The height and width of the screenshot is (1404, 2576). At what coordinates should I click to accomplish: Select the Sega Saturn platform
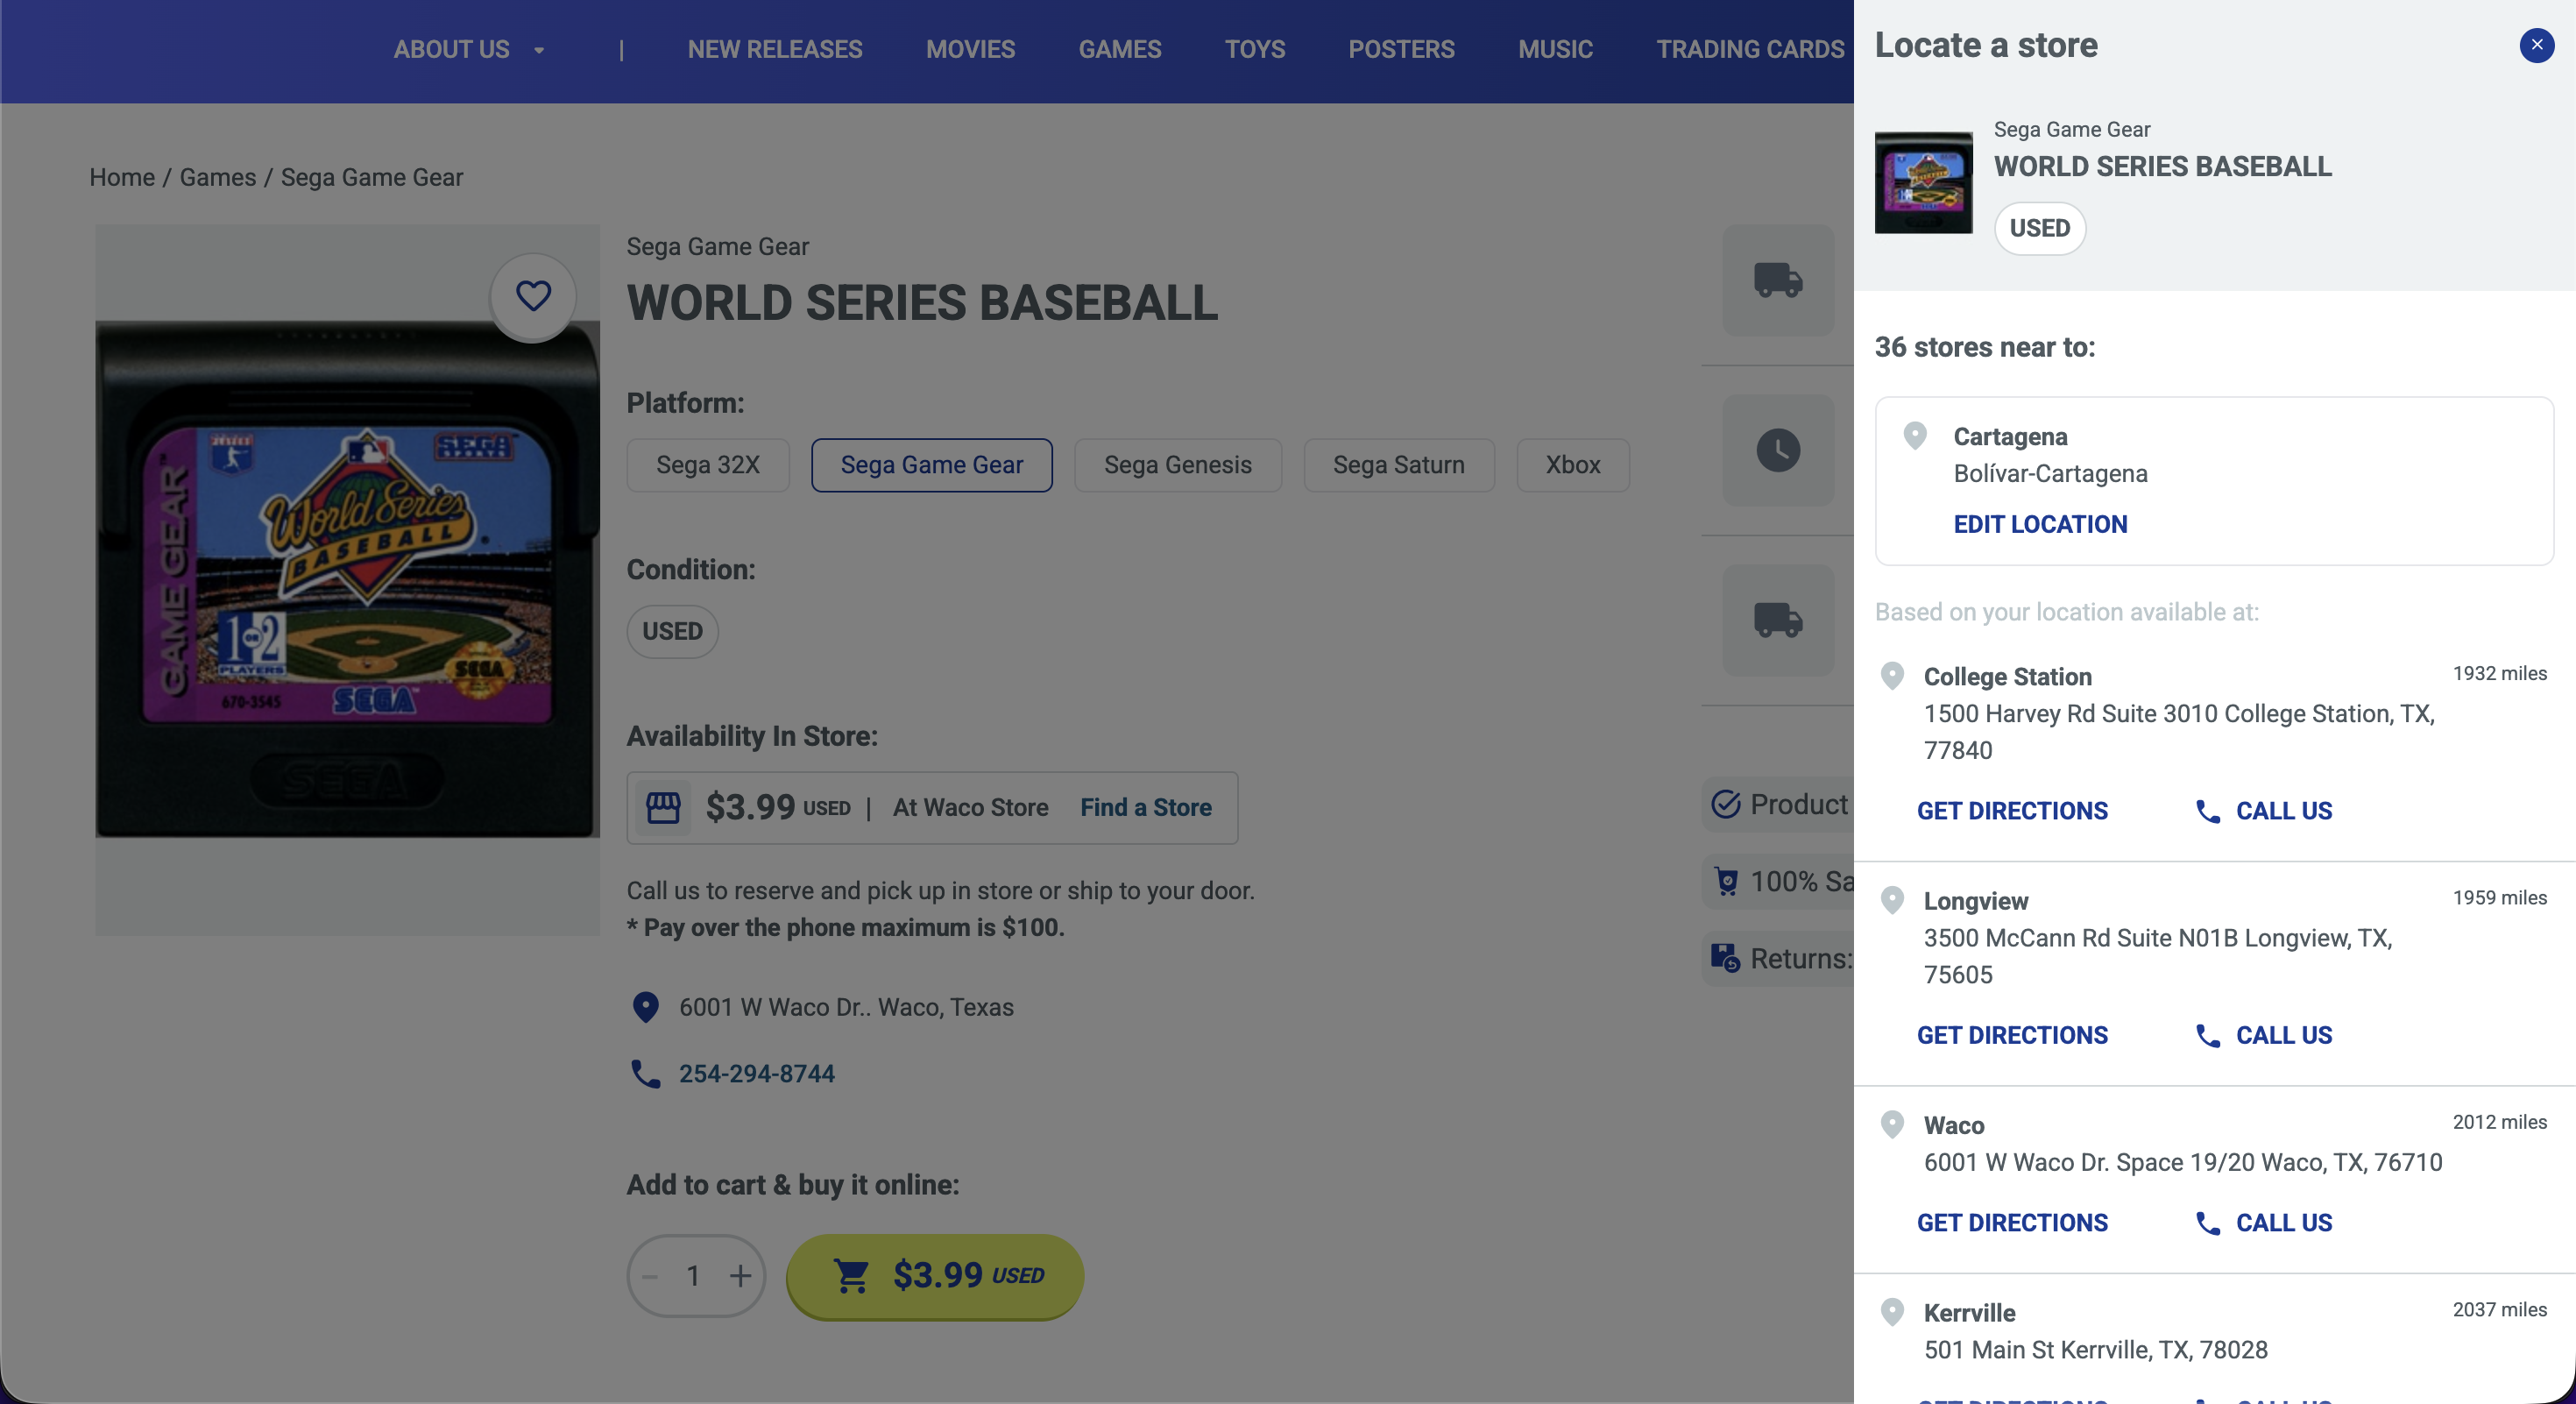[x=1399, y=465]
